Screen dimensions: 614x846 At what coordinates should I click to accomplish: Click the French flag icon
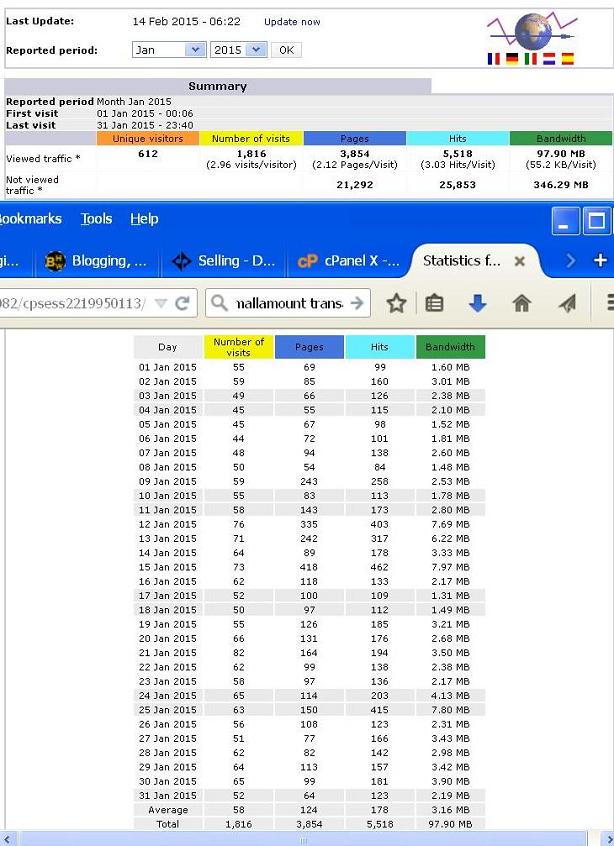[493, 58]
